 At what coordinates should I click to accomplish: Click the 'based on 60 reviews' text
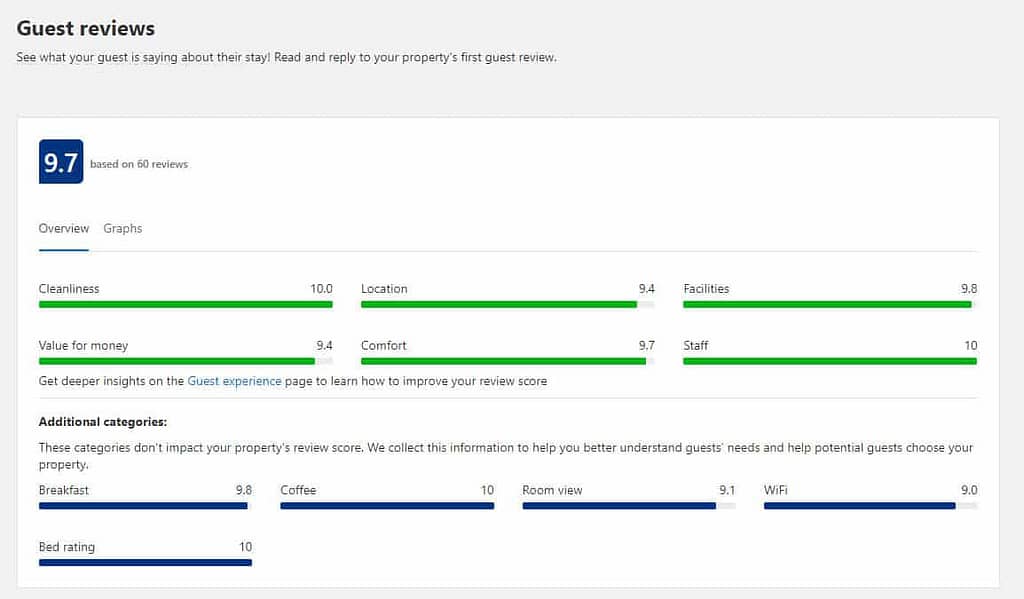[x=139, y=164]
